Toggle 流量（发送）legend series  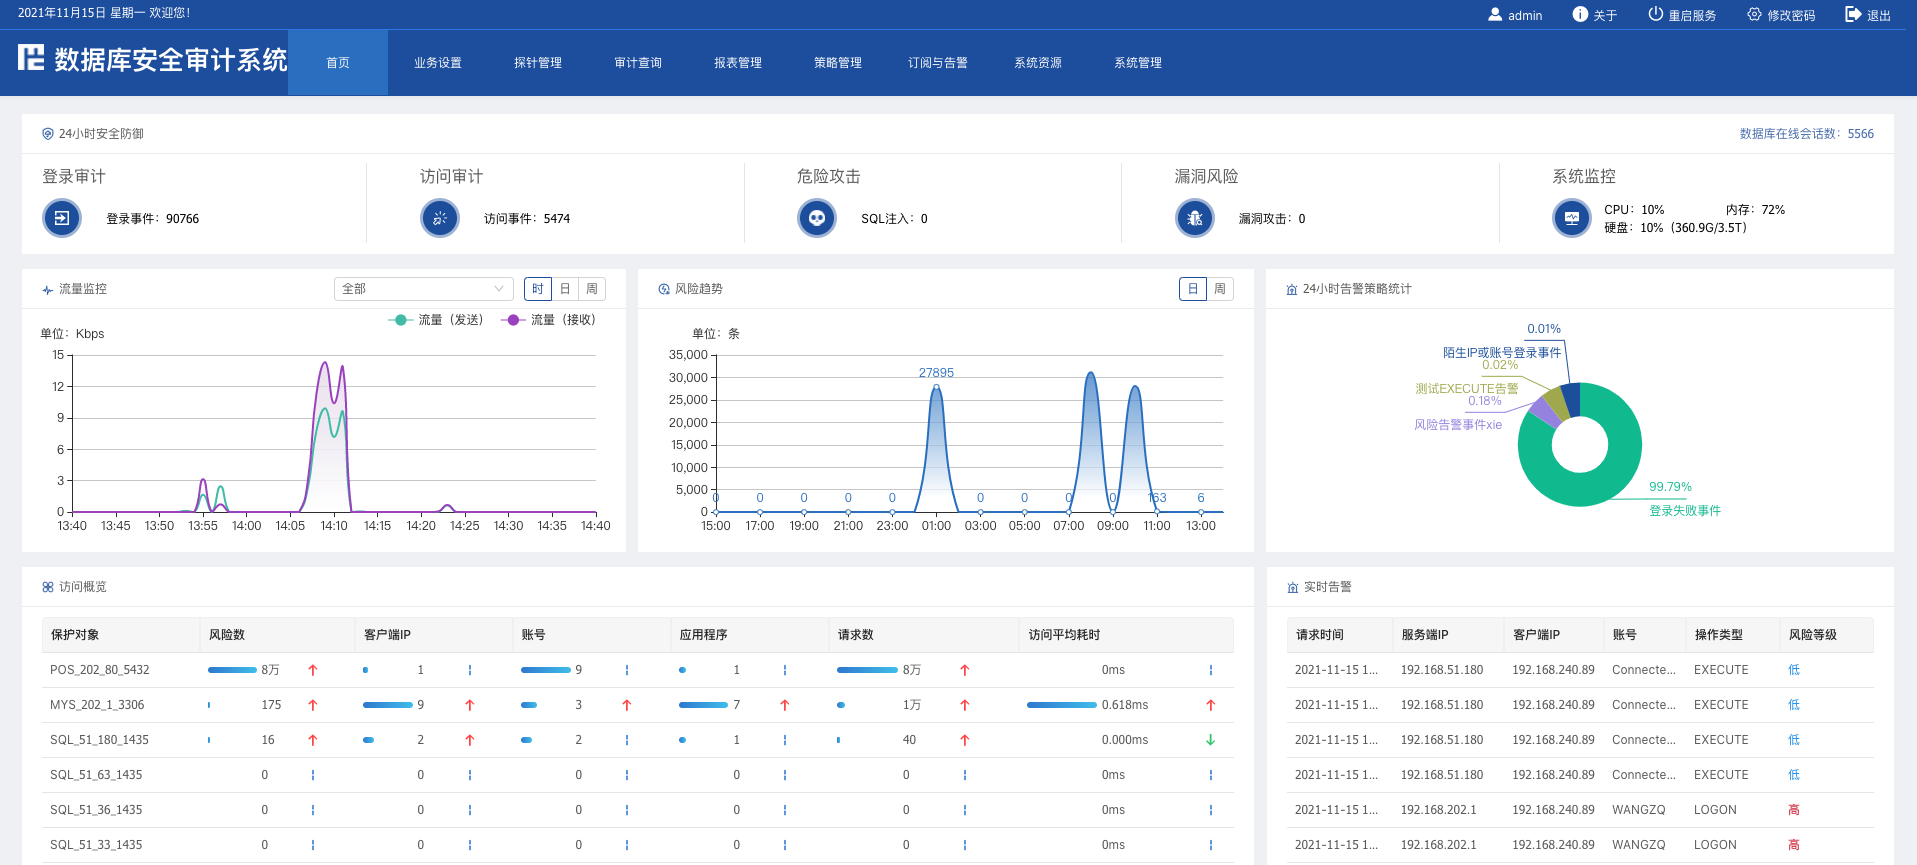pyautogui.click(x=436, y=320)
